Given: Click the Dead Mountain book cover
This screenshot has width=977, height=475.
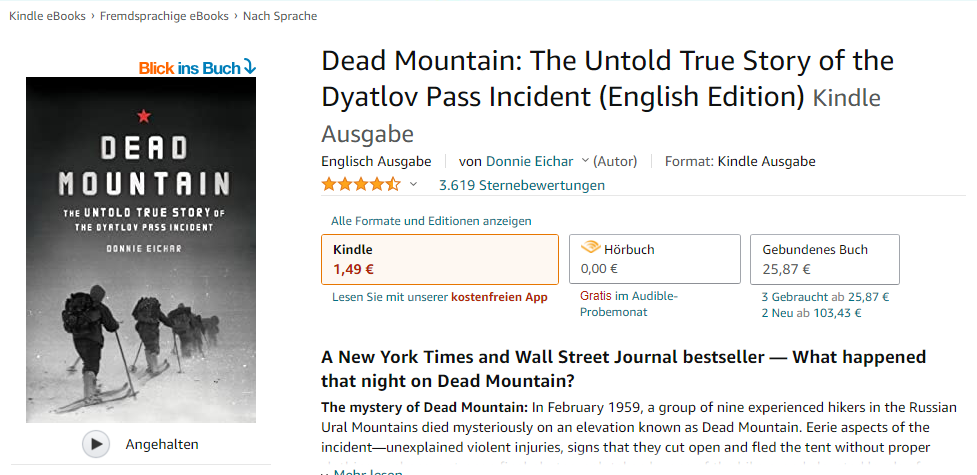Looking at the screenshot, I should (141, 250).
